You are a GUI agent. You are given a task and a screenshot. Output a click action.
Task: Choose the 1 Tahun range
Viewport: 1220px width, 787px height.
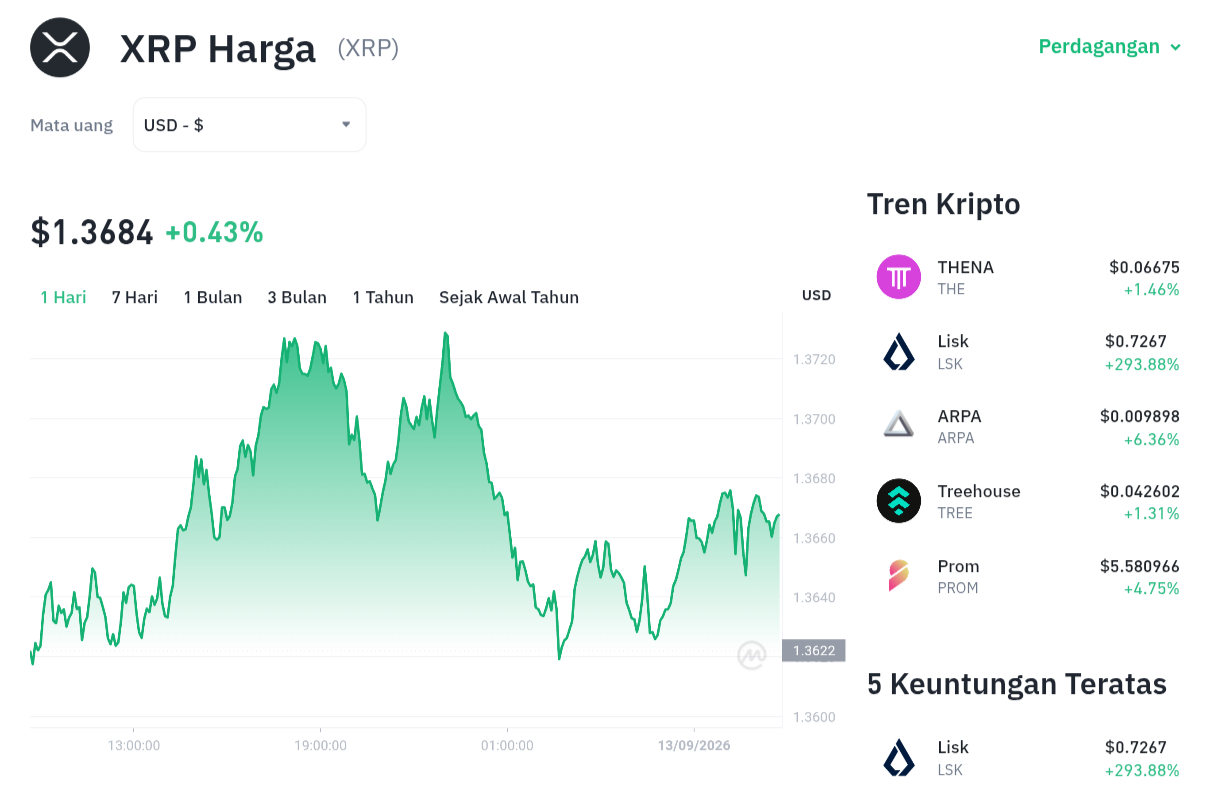pyautogui.click(x=383, y=297)
